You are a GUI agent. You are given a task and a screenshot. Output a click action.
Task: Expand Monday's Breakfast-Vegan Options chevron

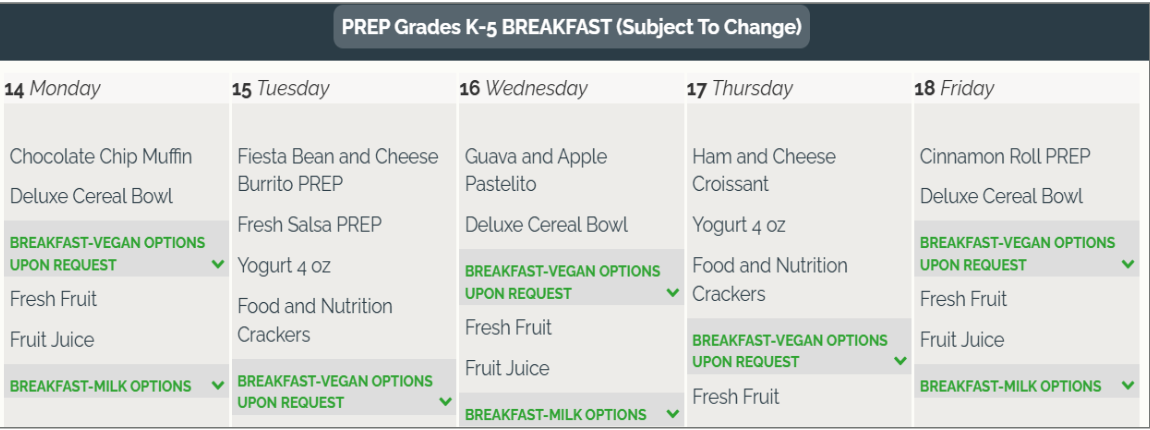[218, 264]
